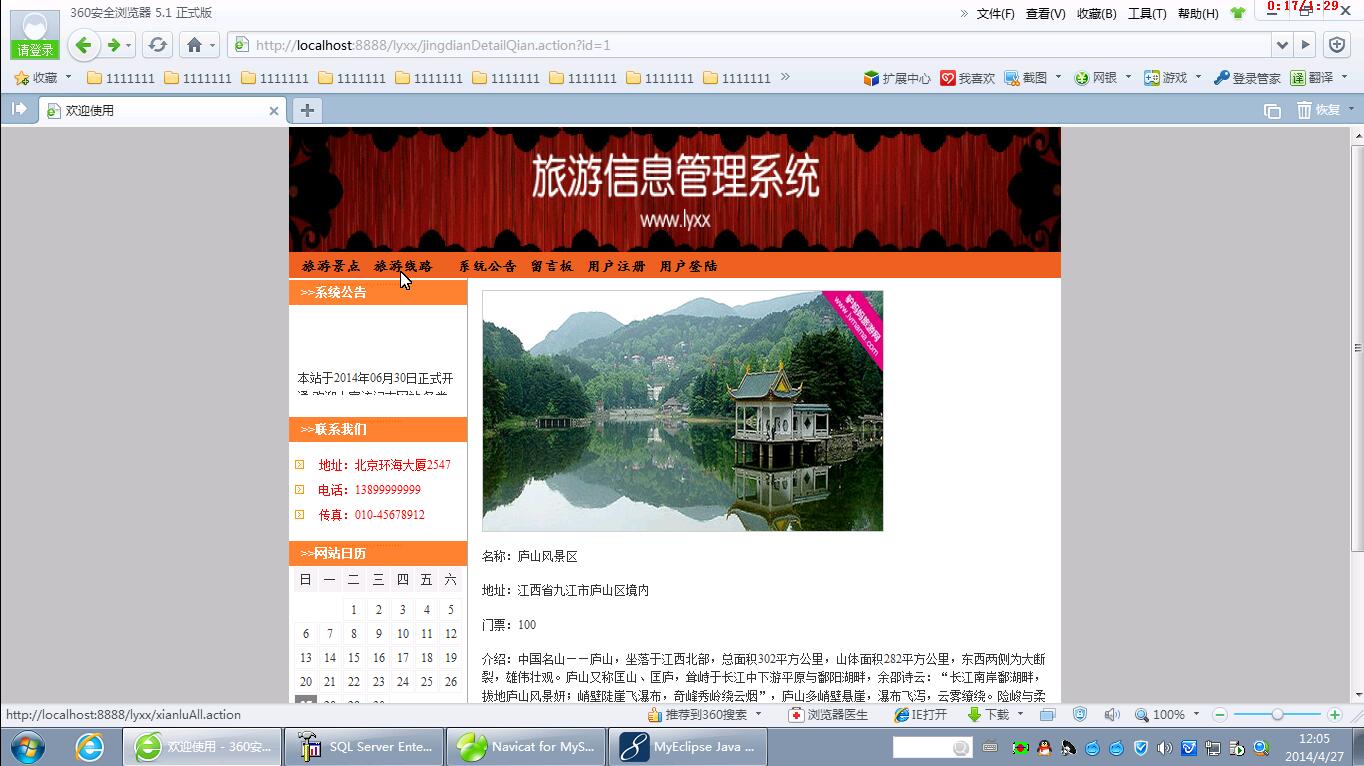This screenshot has width=1364, height=766.
Task: Click the status bar shield icon
Action: [1080, 715]
